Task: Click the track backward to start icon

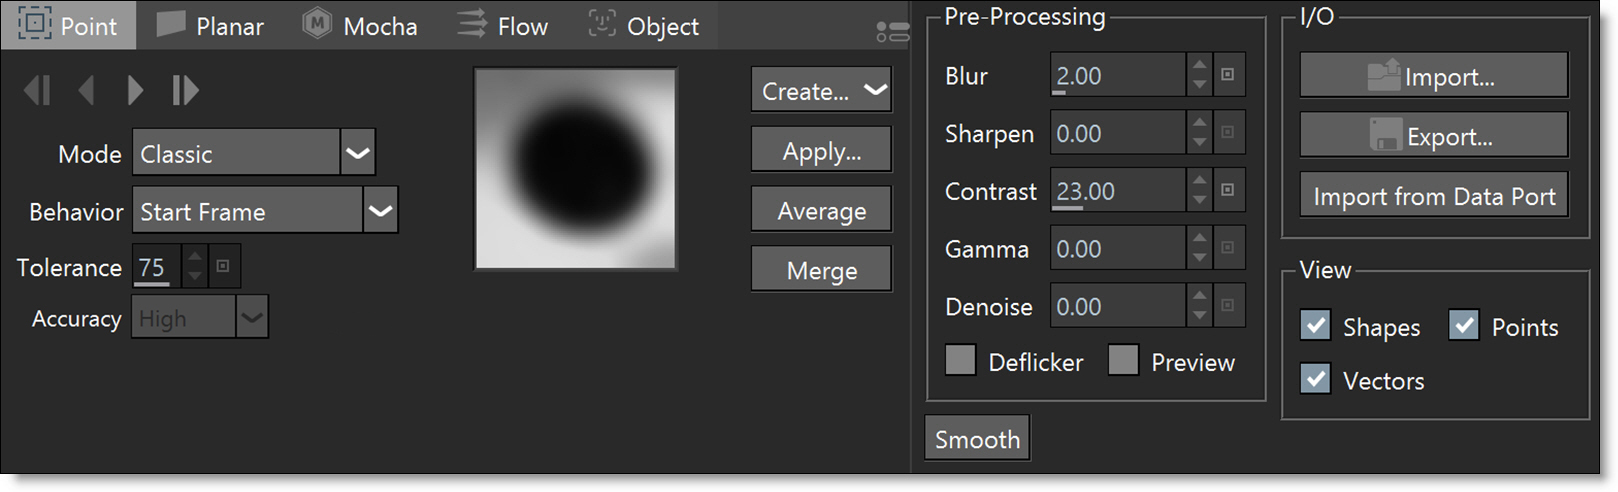Action: coord(36,91)
